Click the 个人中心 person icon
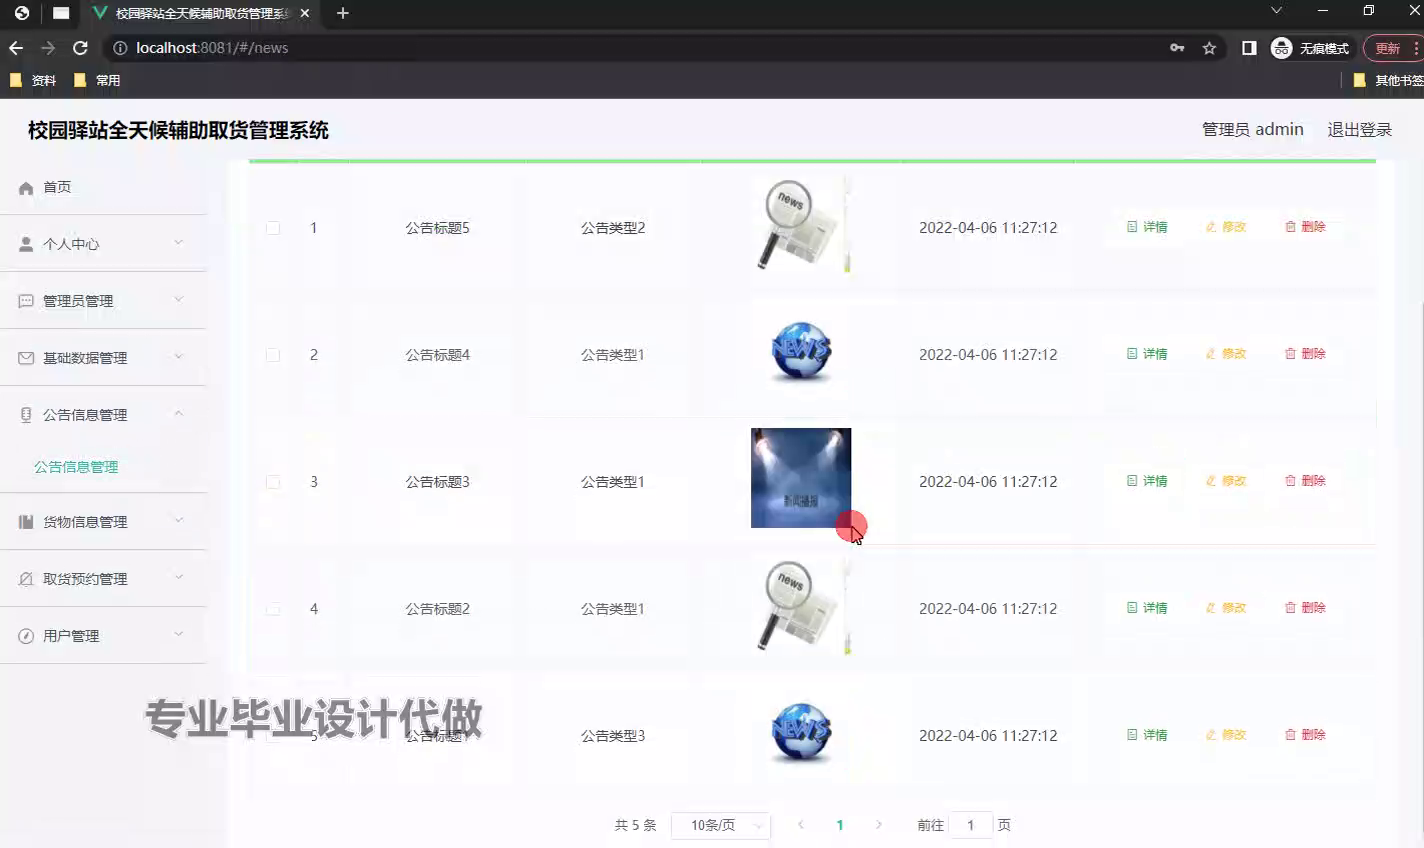The height and width of the screenshot is (848, 1424). click(26, 244)
